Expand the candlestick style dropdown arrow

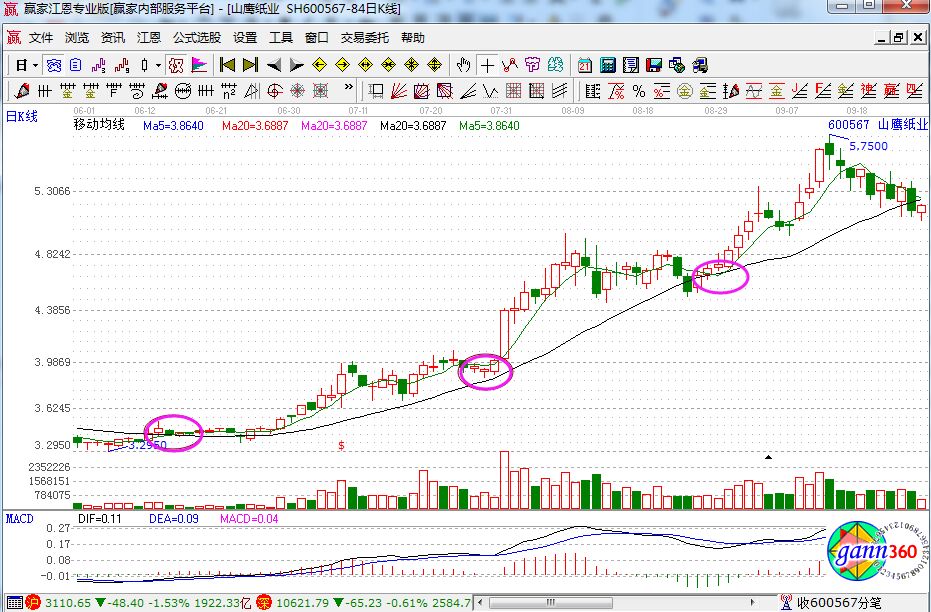158,65
